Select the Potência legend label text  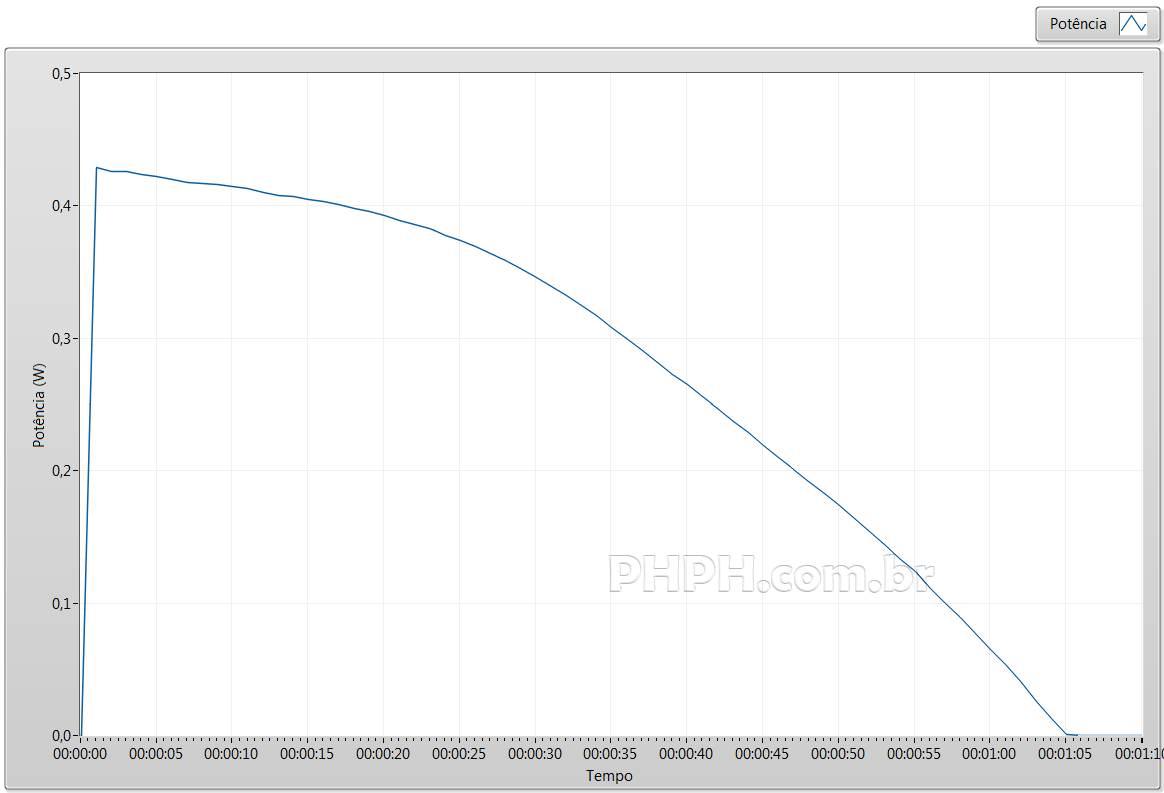coord(1077,24)
